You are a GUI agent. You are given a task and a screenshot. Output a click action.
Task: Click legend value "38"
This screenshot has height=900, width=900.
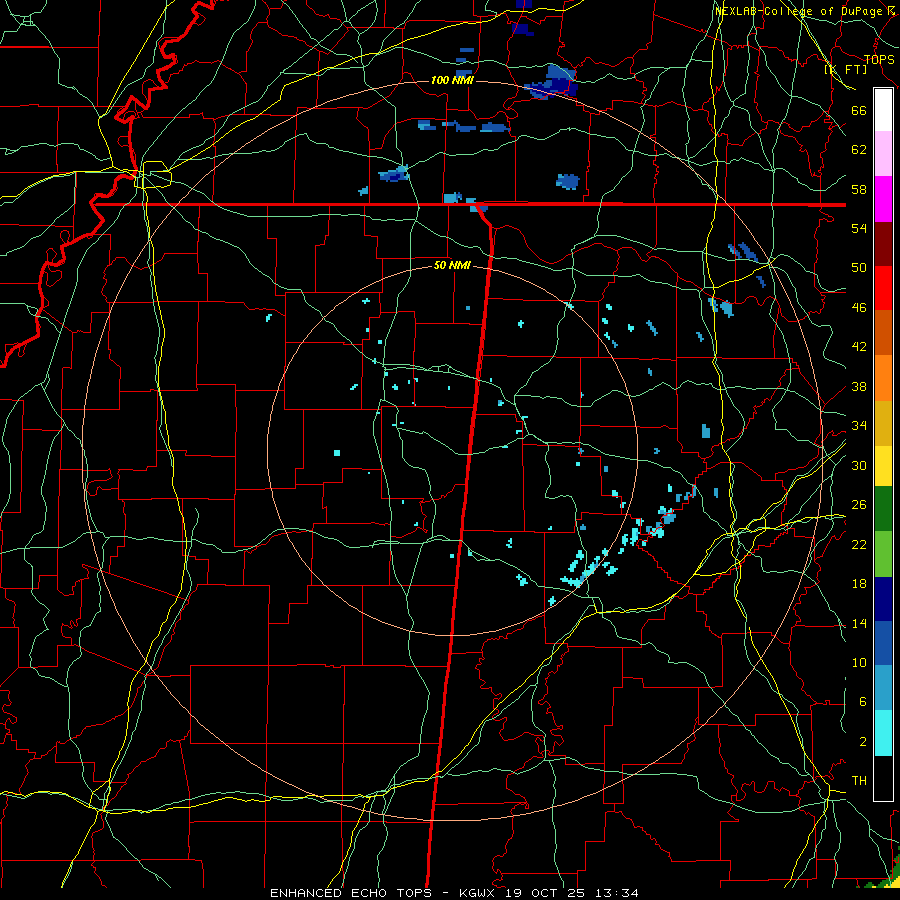859,386
